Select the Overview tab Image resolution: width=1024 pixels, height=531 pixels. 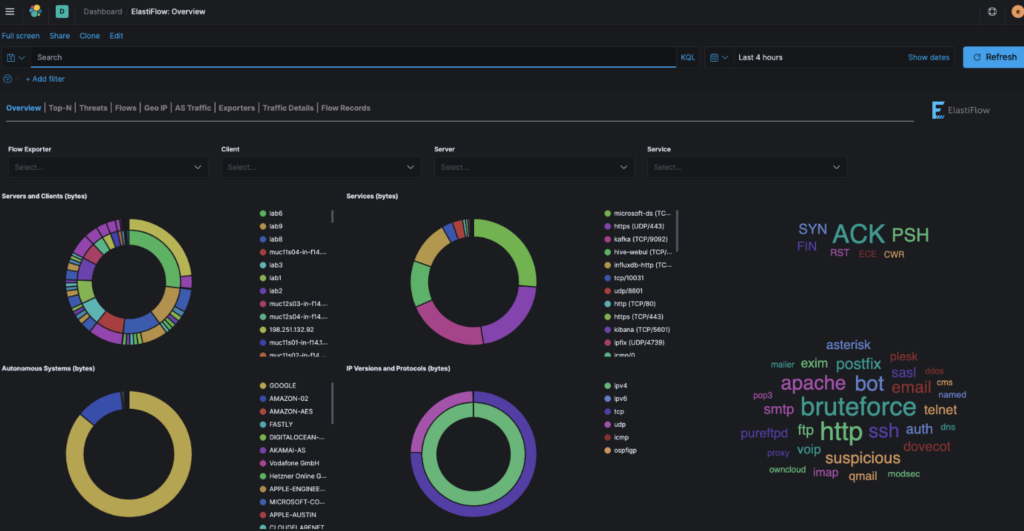[24, 108]
